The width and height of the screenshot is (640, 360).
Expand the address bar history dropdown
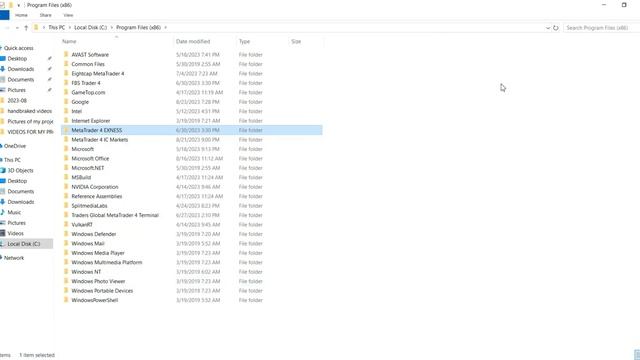click(548, 28)
